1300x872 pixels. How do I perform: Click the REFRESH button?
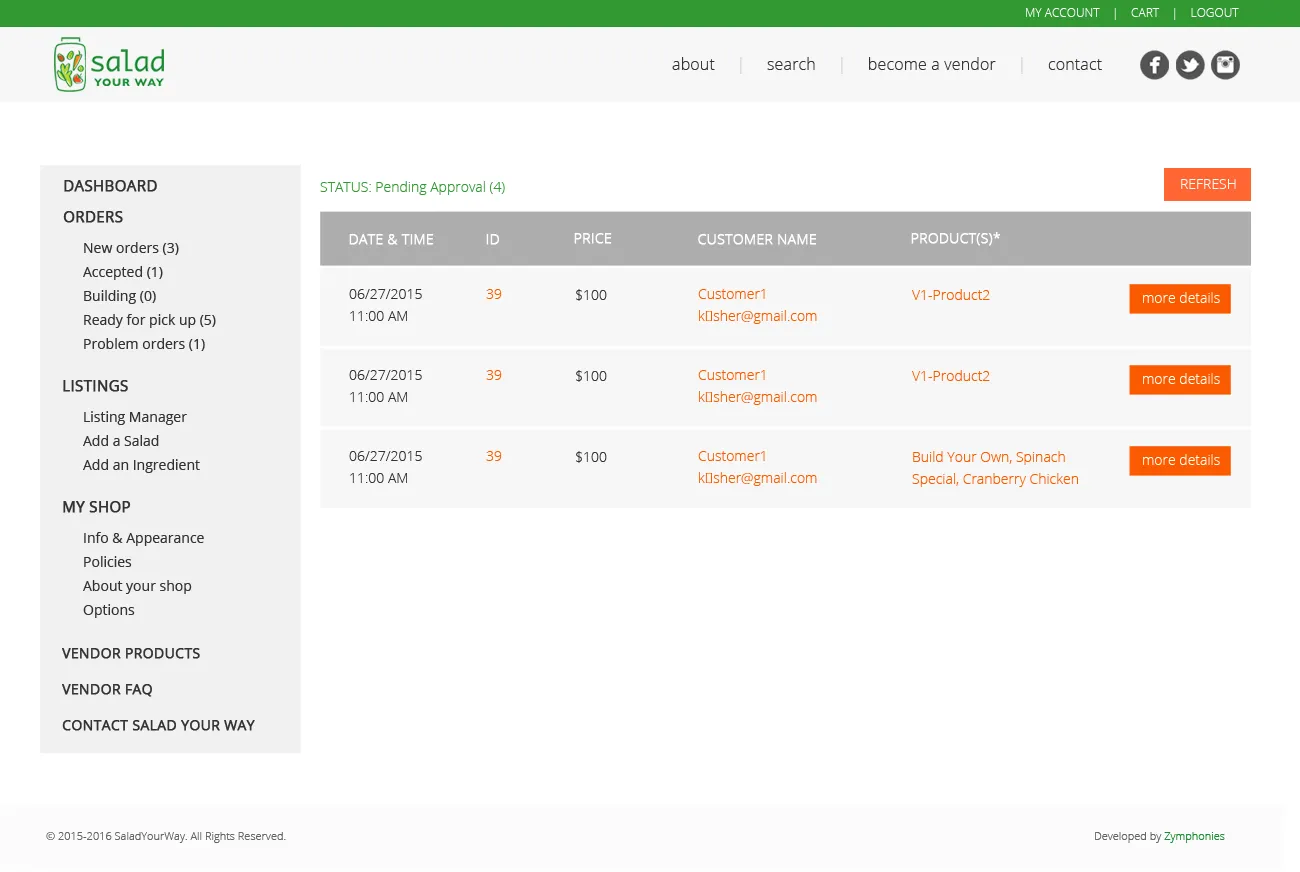[x=1207, y=184]
